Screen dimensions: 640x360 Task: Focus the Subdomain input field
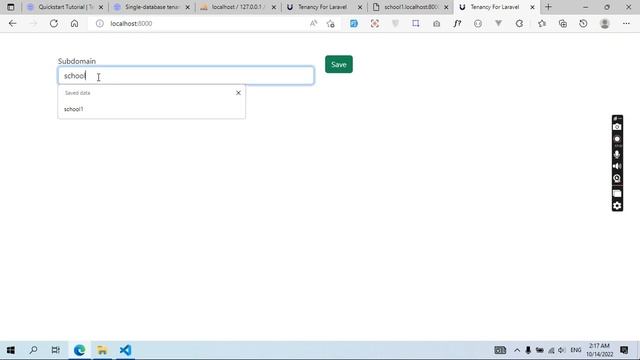click(186, 76)
